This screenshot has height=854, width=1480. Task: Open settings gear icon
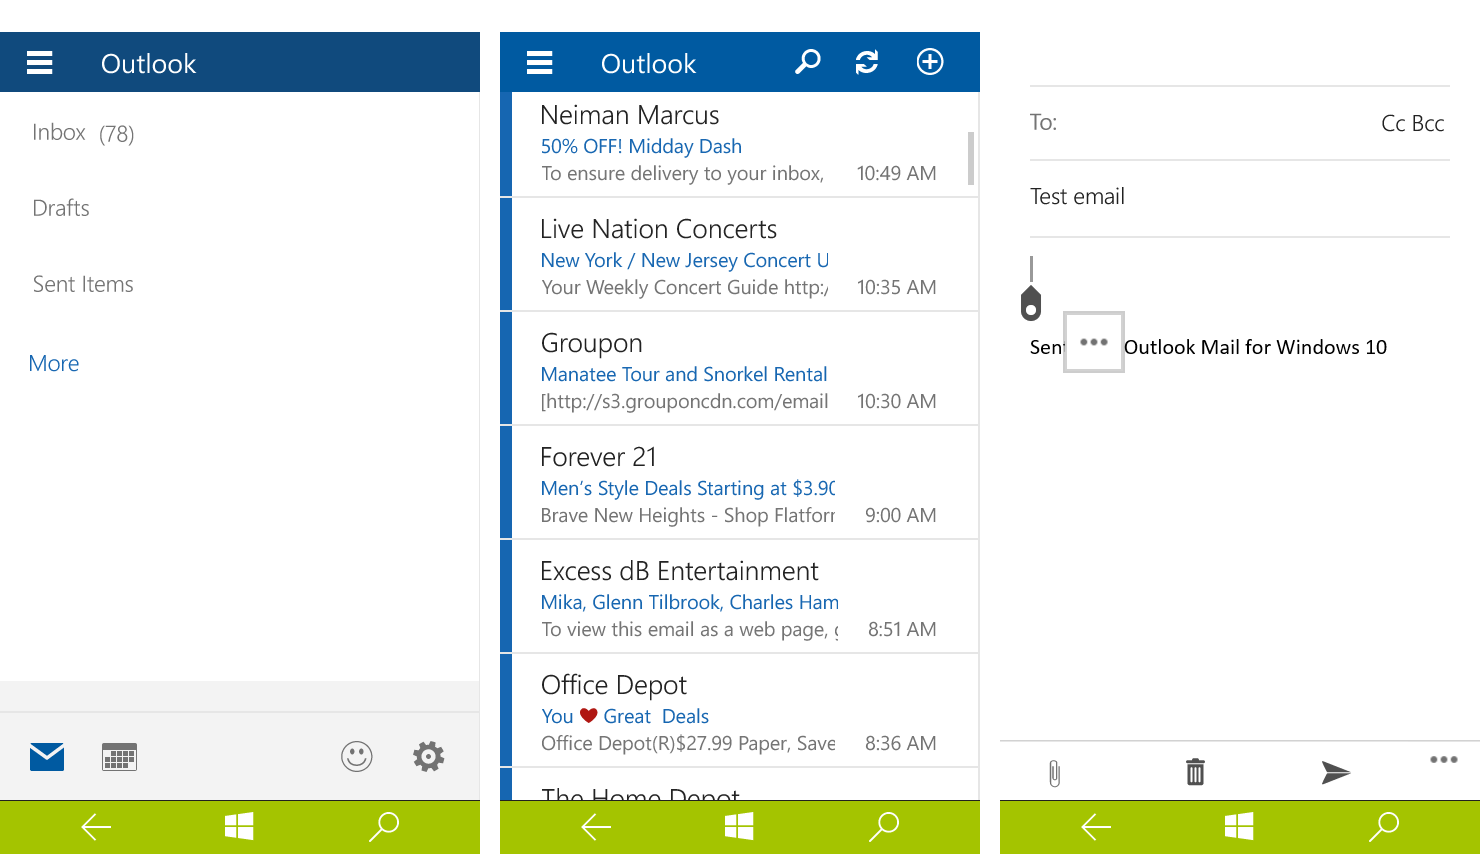(429, 757)
